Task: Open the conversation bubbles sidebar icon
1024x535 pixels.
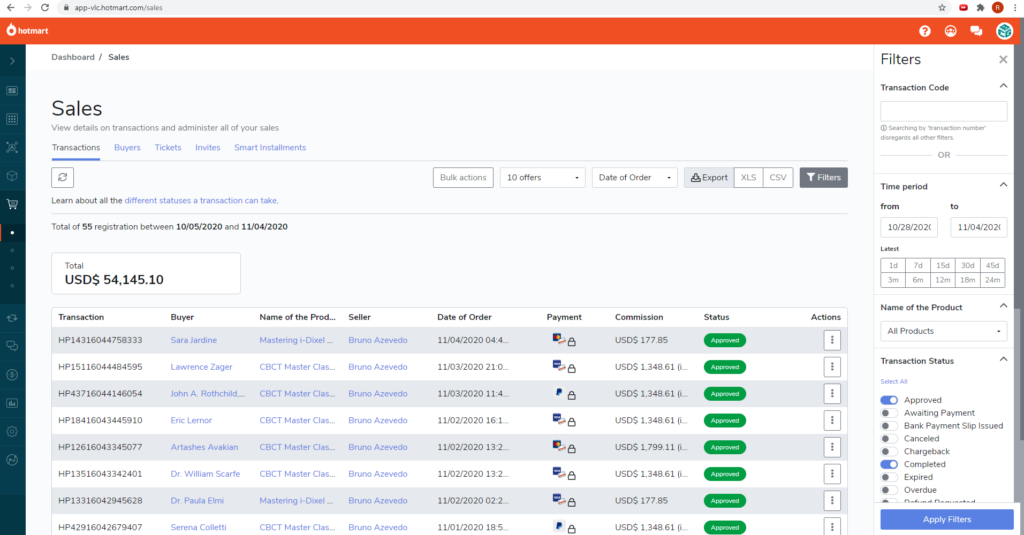Action: (x=12, y=346)
